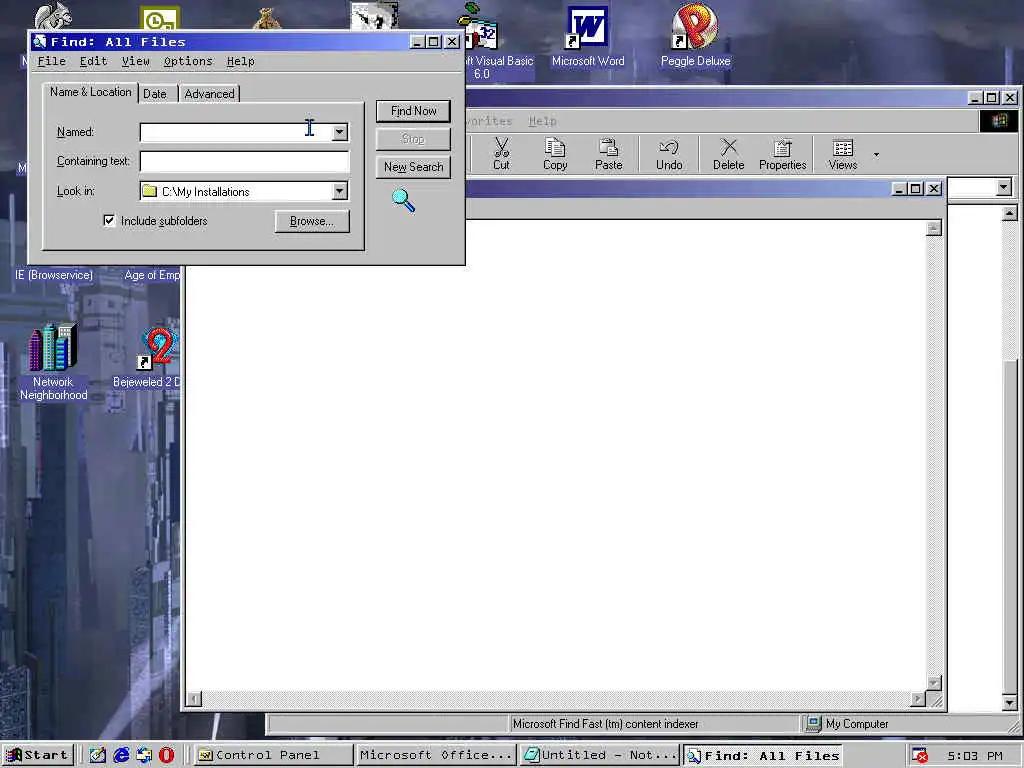Open the Views dropdown arrow
The image size is (1024, 768).
(x=876, y=155)
